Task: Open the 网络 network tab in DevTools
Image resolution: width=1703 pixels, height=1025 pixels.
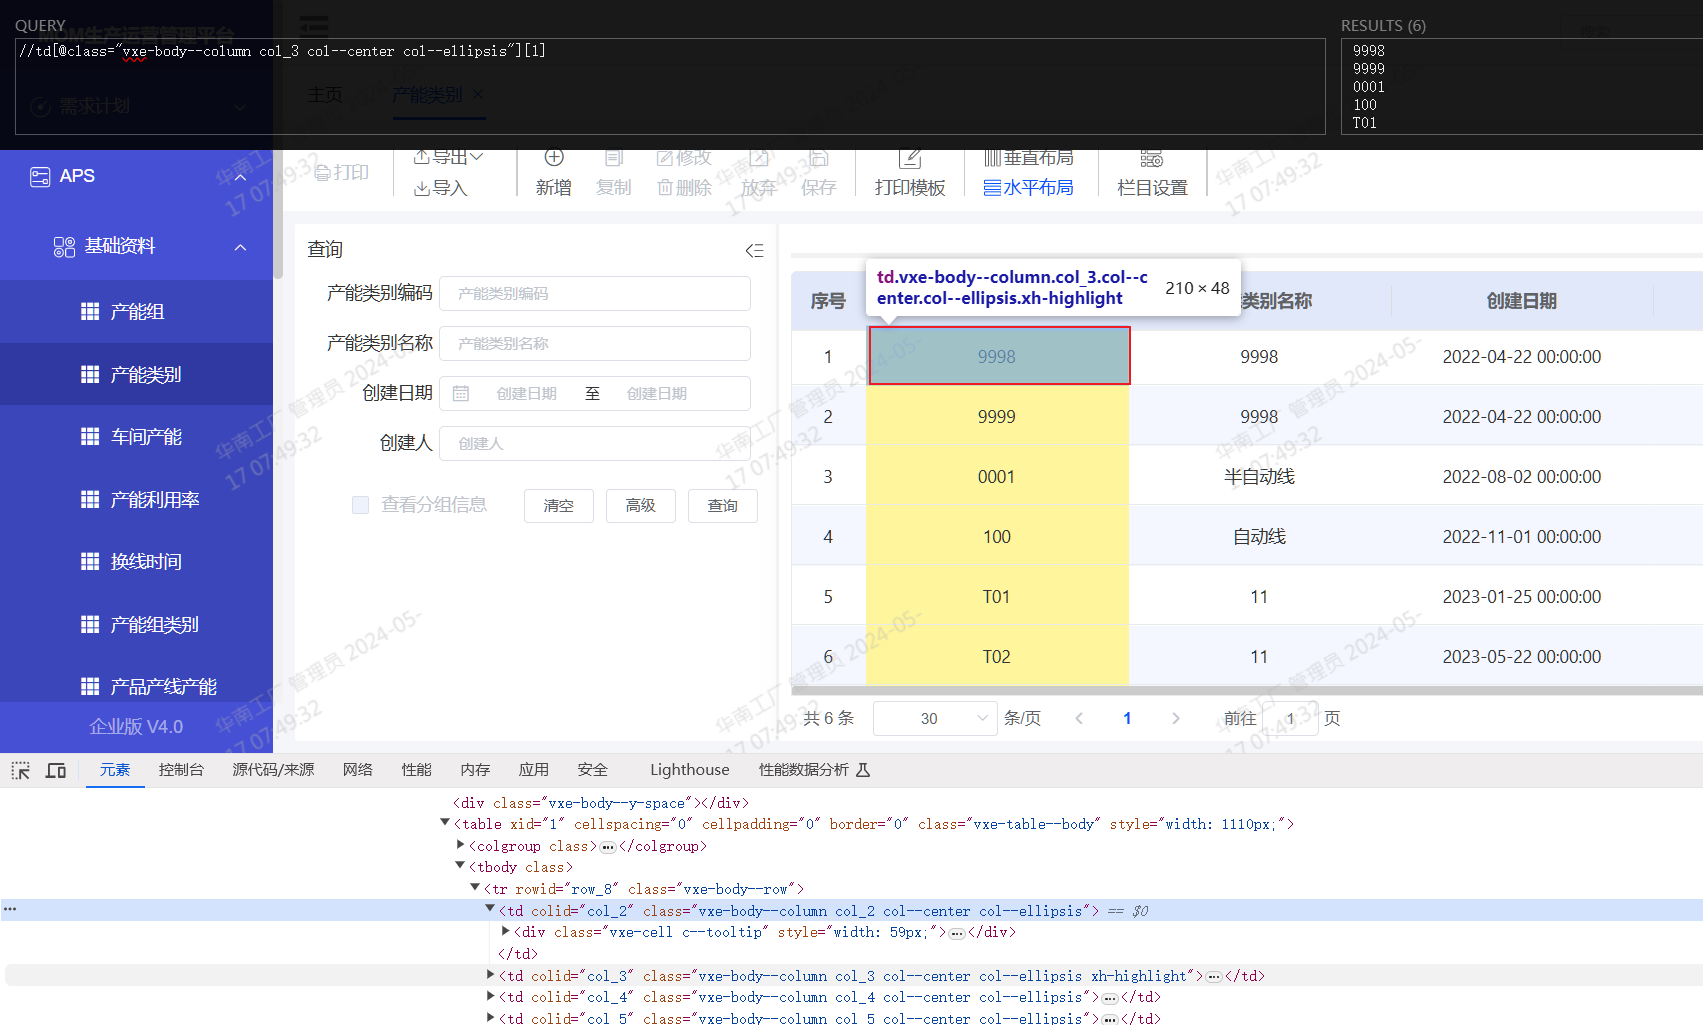Action: click(x=357, y=770)
